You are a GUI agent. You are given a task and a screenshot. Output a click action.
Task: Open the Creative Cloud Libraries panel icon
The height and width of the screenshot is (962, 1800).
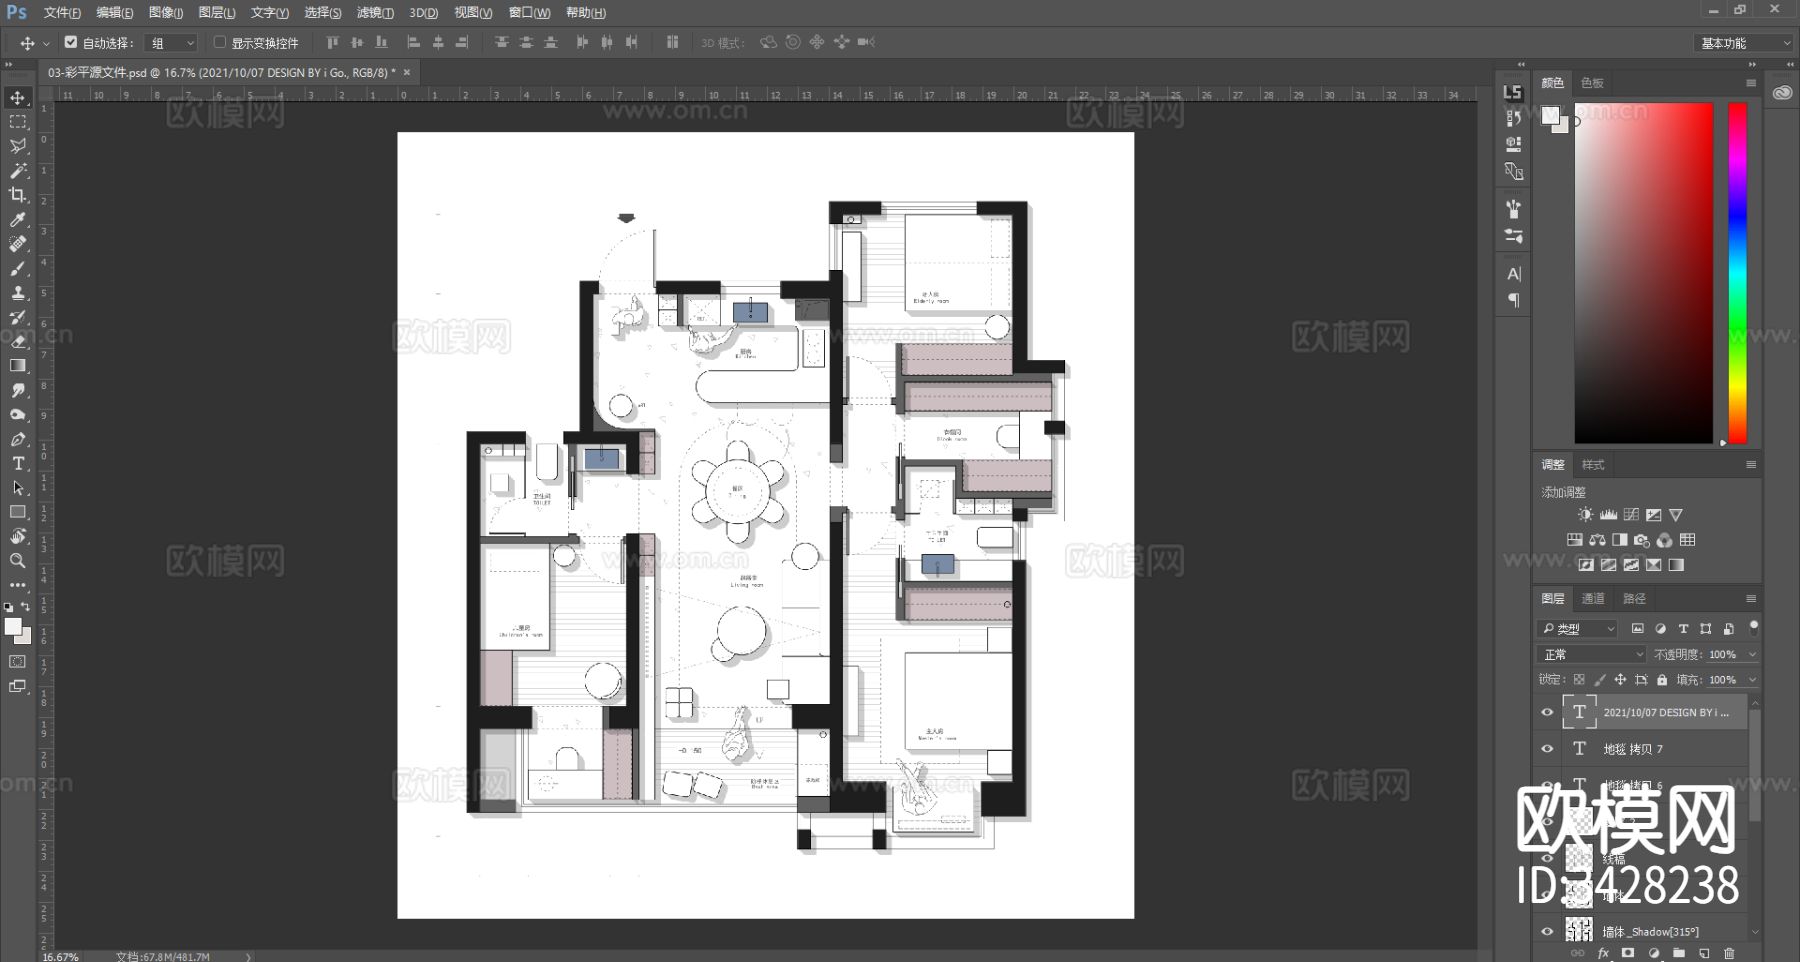click(x=1782, y=93)
